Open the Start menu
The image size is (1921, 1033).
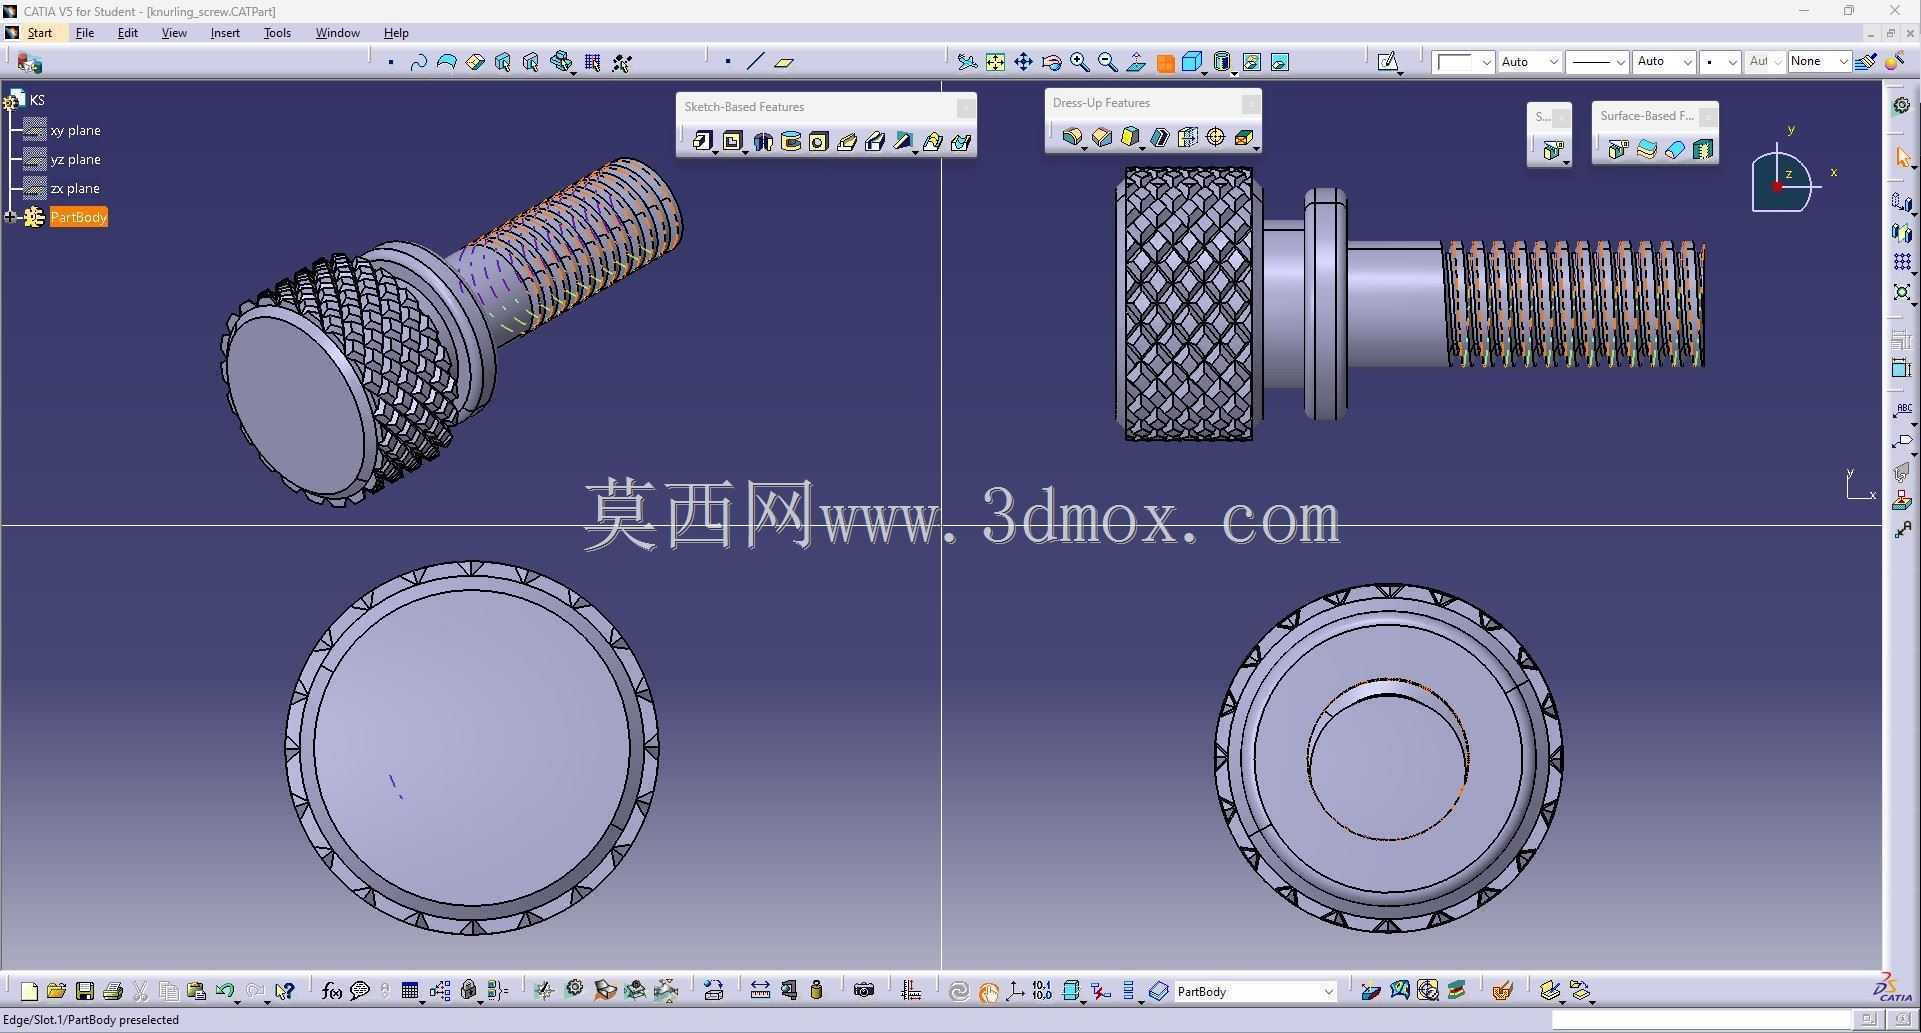[x=40, y=33]
